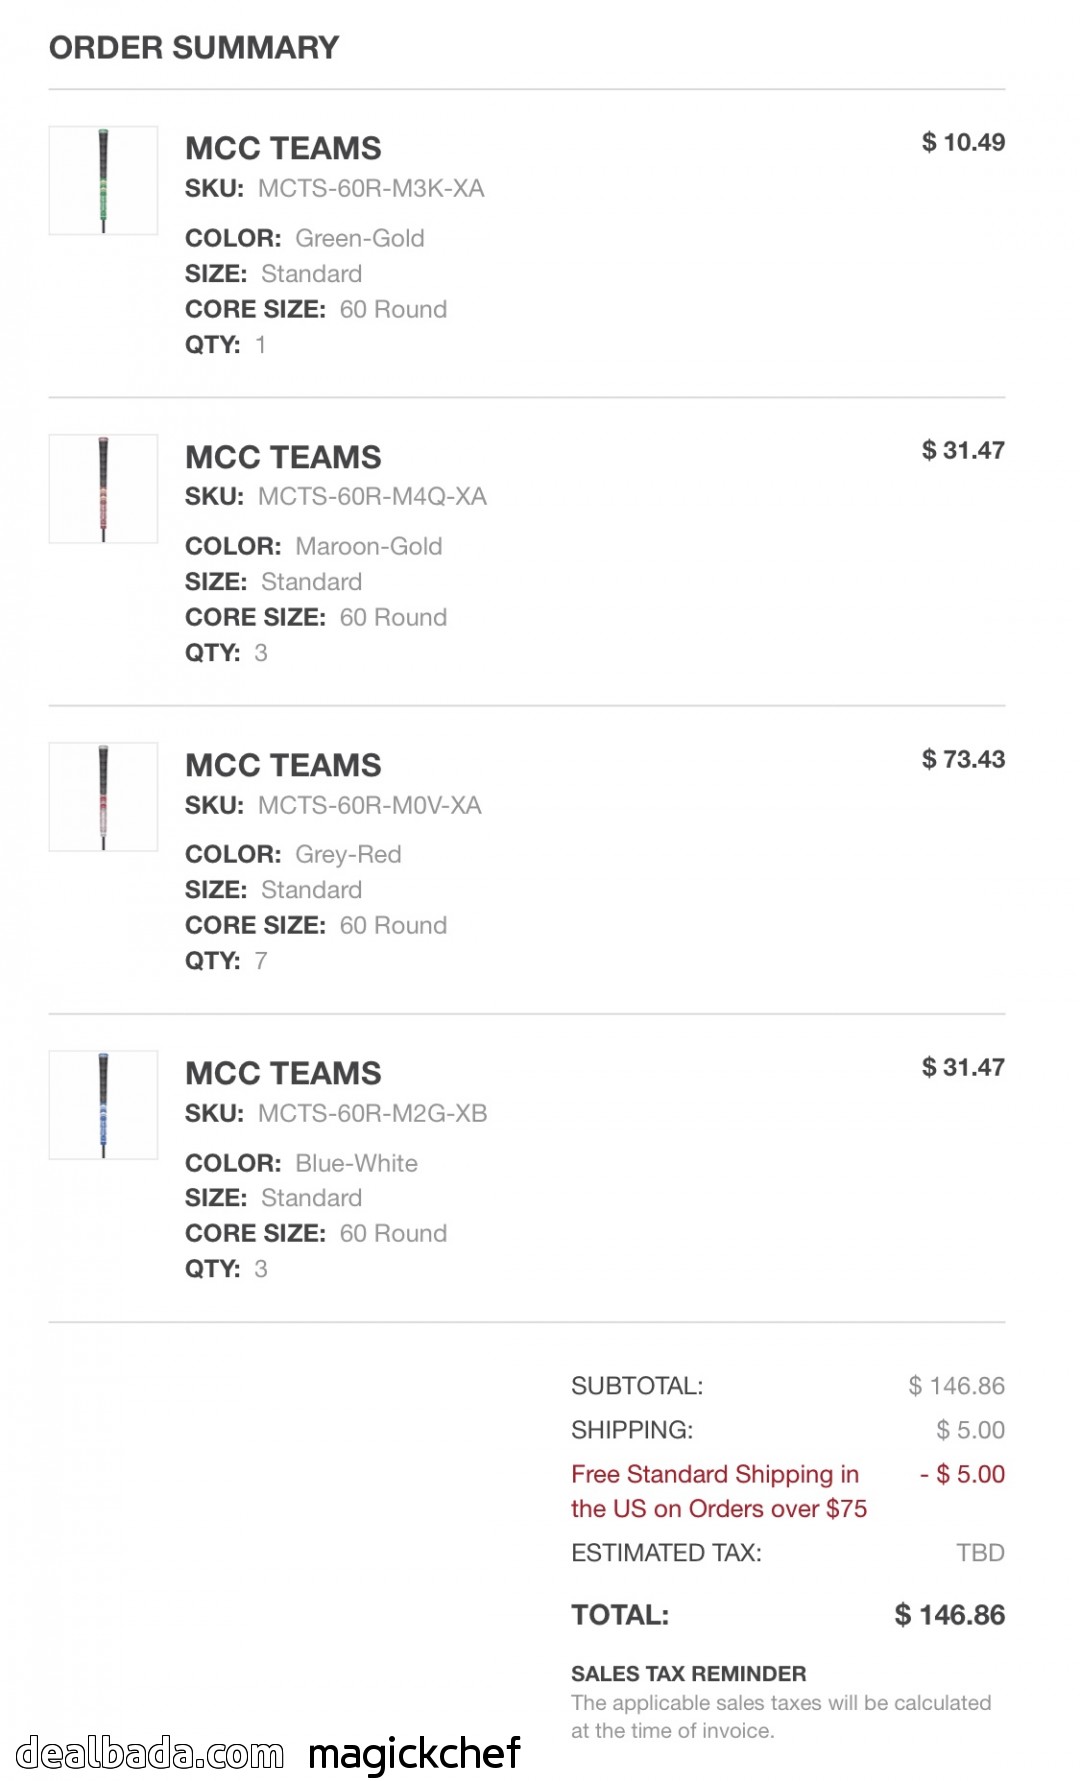This screenshot has width=1080, height=1781.
Task: Select SKU value MCTS-60R-M2G-XB
Action: pos(372,1113)
